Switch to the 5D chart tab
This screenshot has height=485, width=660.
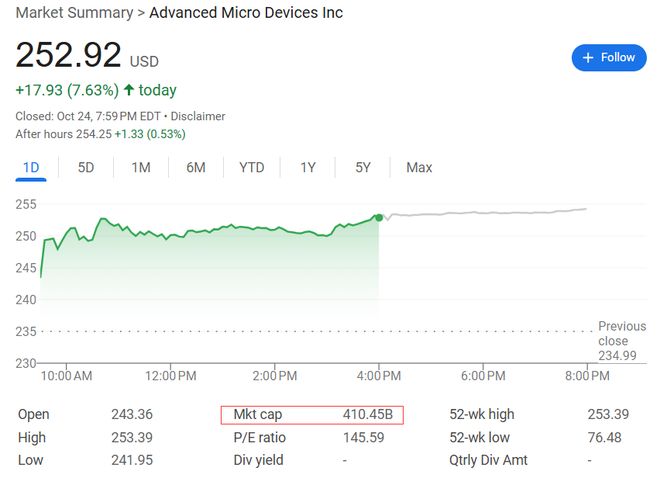tap(86, 167)
